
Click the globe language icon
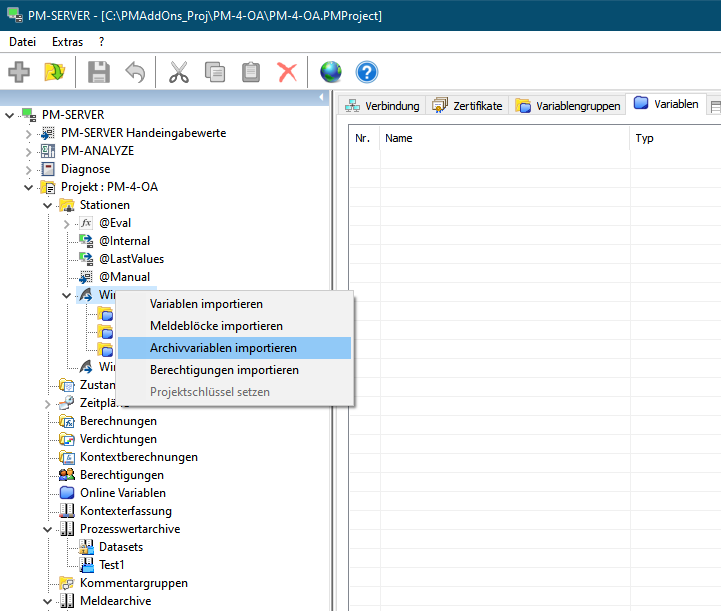(x=331, y=72)
